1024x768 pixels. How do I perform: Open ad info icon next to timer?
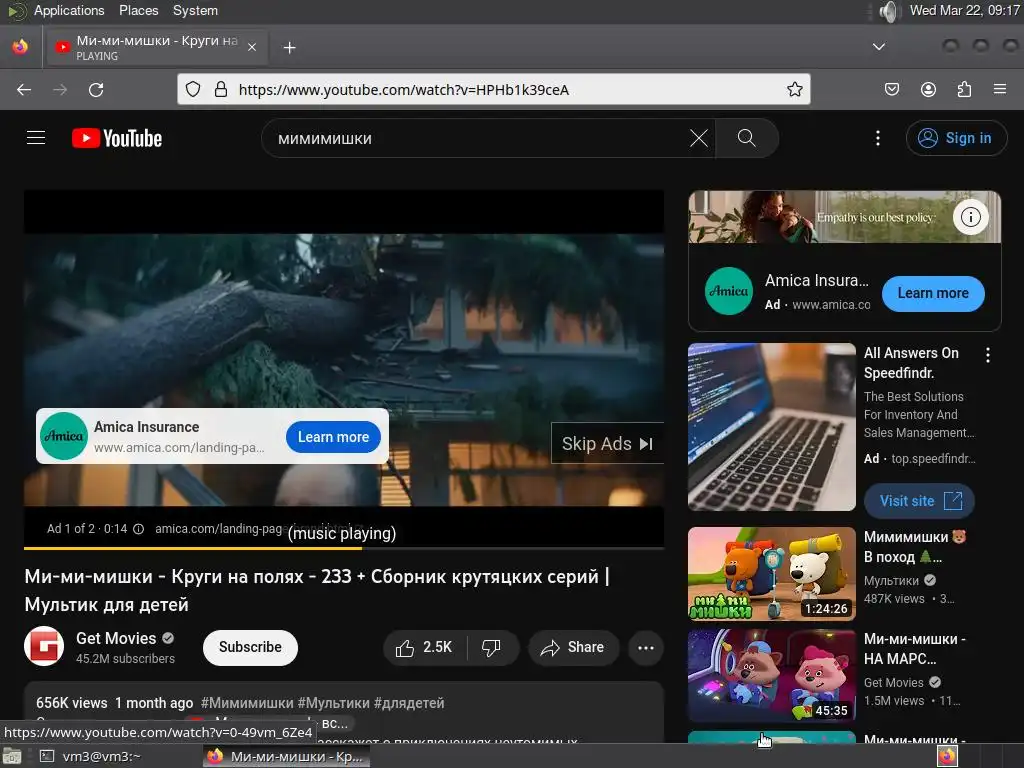[138, 529]
